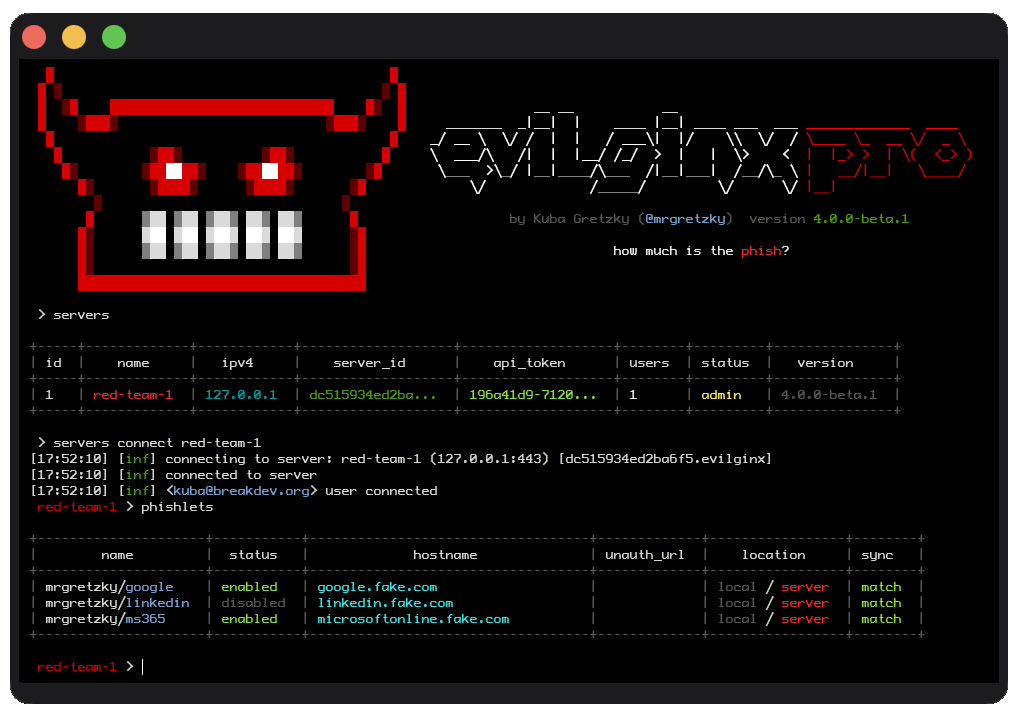Expand the truncated server_id value
The image size is (1014, 710).
coord(375,394)
